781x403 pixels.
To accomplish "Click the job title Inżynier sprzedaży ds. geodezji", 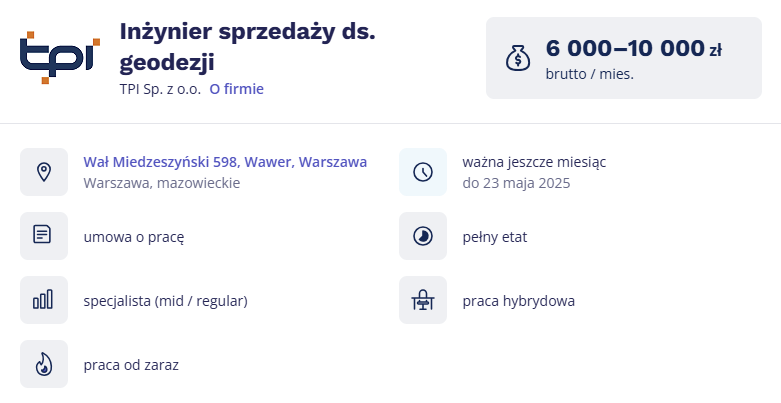I will coord(248,46).
